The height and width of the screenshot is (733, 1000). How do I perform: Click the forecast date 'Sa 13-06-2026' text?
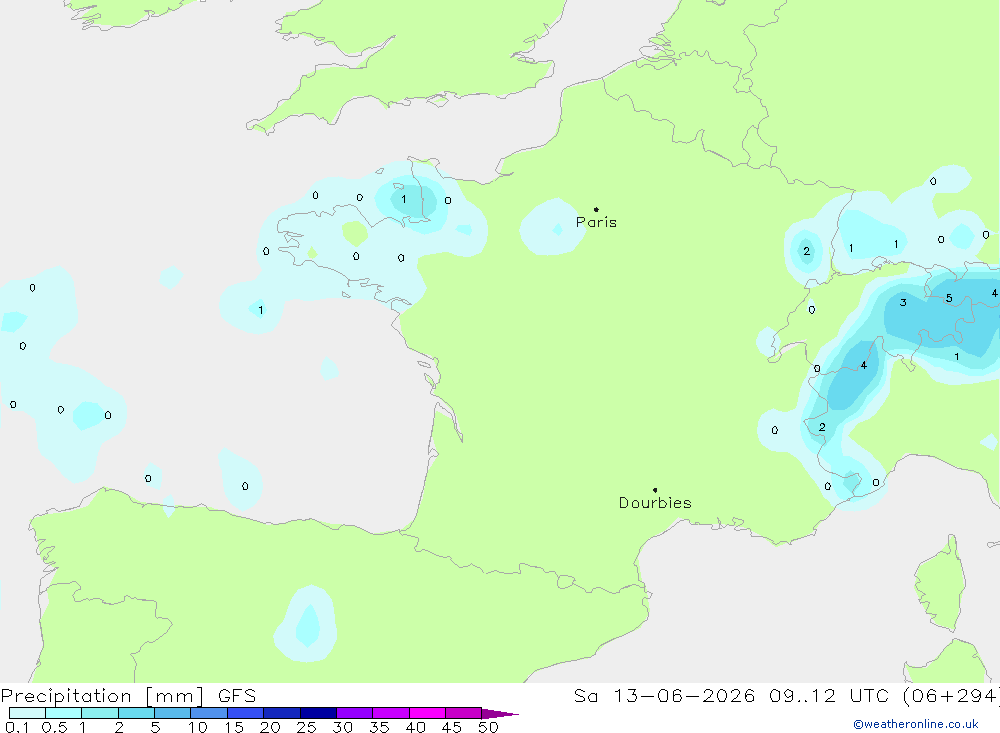(664, 695)
